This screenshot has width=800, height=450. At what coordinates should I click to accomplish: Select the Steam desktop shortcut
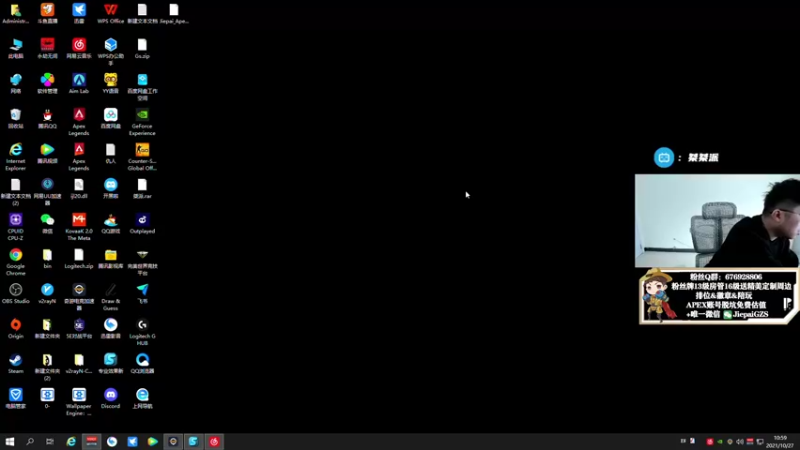tap(16, 364)
